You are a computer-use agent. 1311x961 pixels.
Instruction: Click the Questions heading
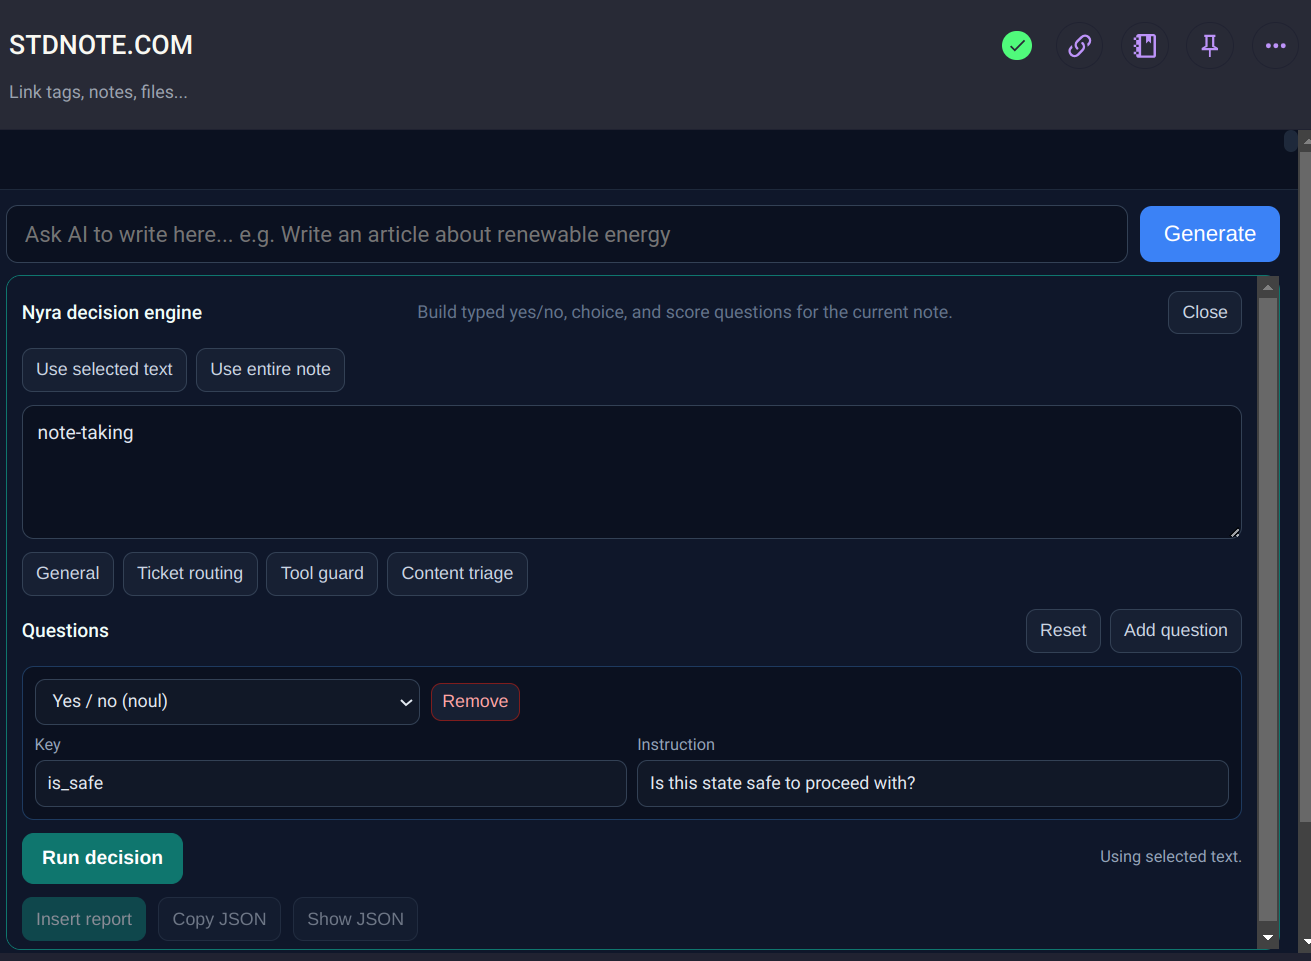[x=65, y=631]
